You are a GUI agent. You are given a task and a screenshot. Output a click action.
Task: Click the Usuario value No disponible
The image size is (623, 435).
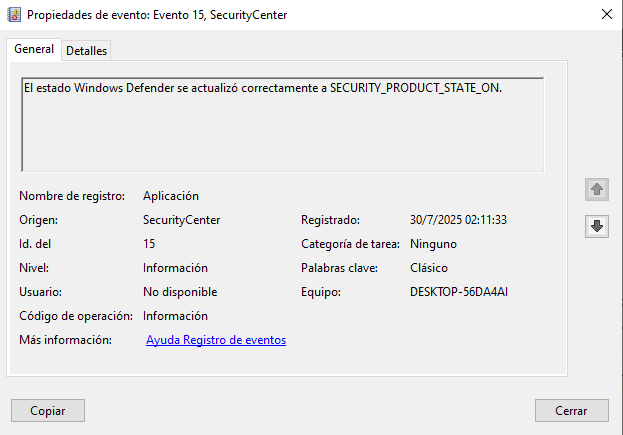coord(180,292)
